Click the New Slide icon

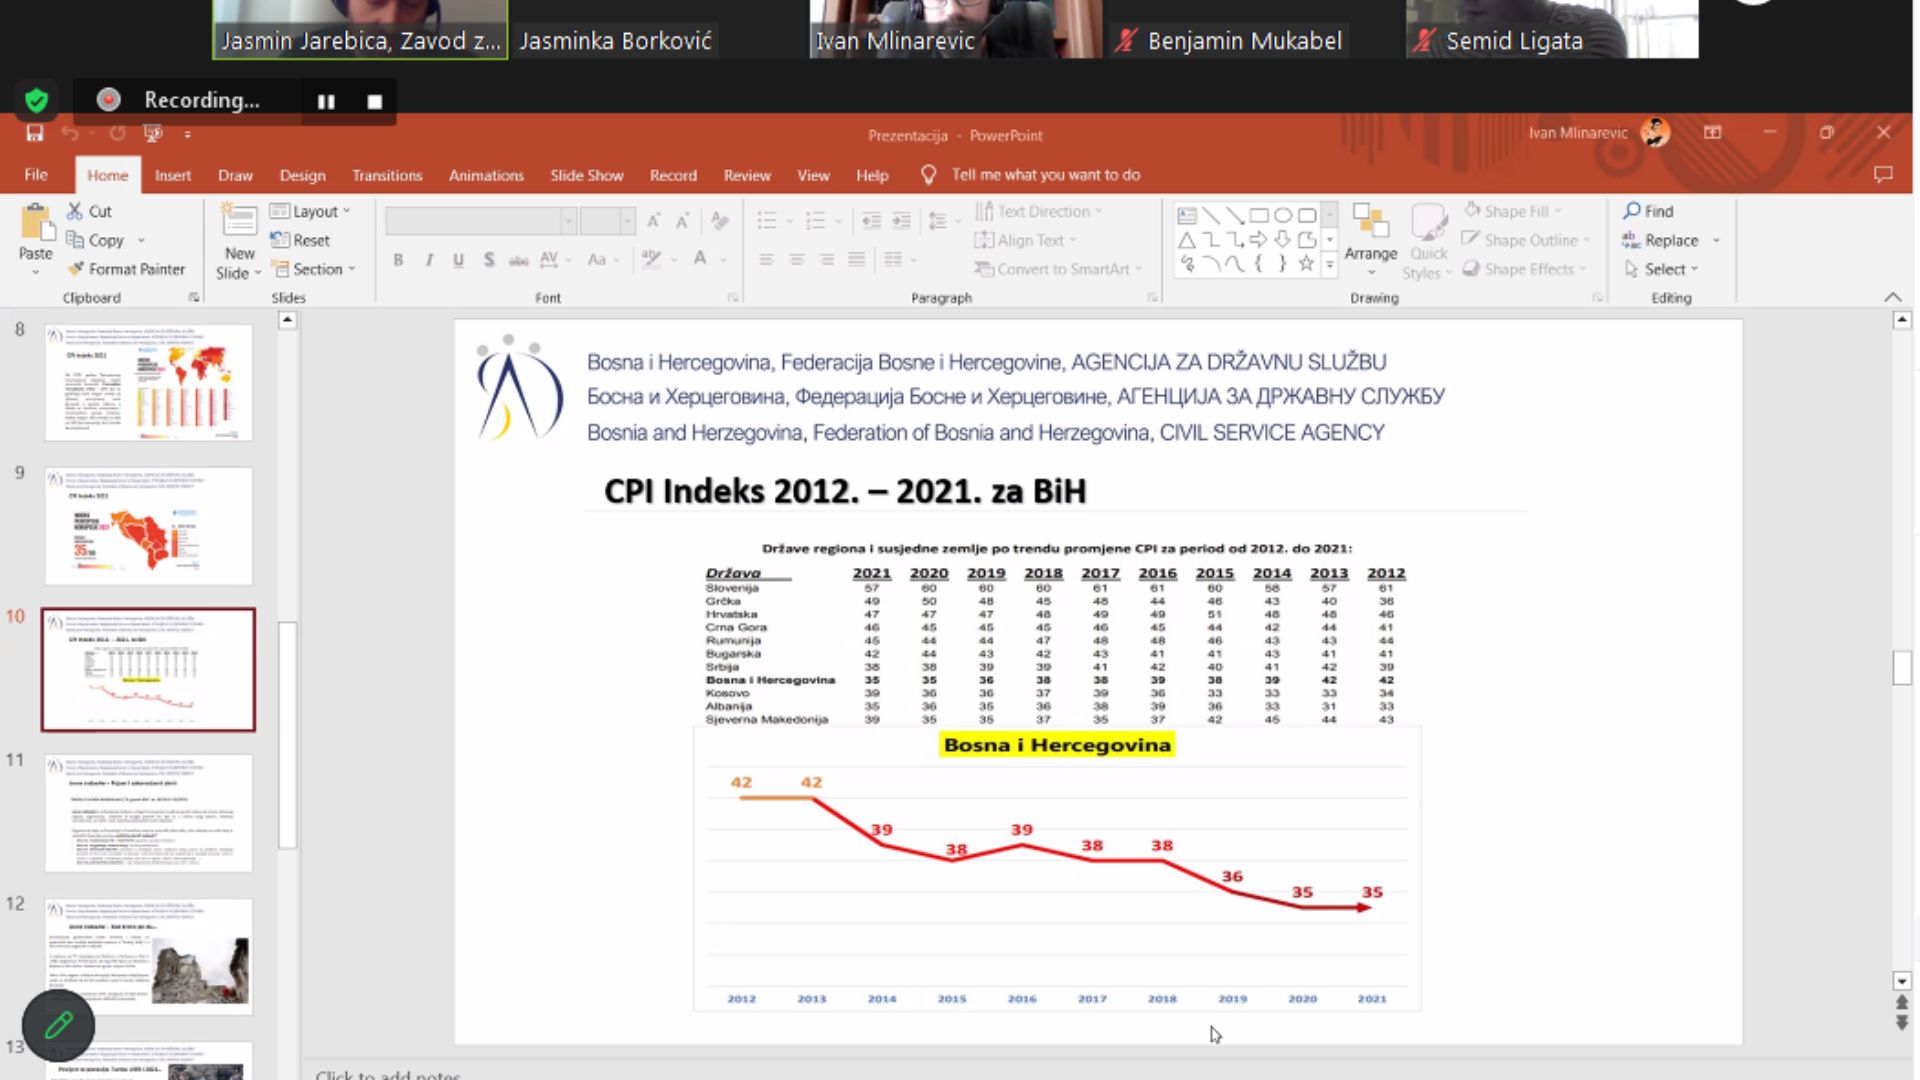[239, 221]
